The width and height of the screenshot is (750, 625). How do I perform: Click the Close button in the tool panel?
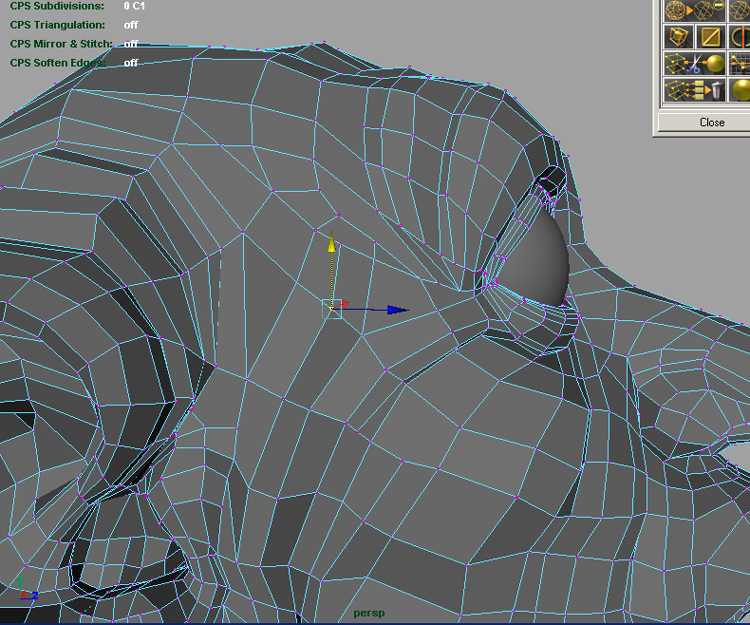click(x=711, y=122)
